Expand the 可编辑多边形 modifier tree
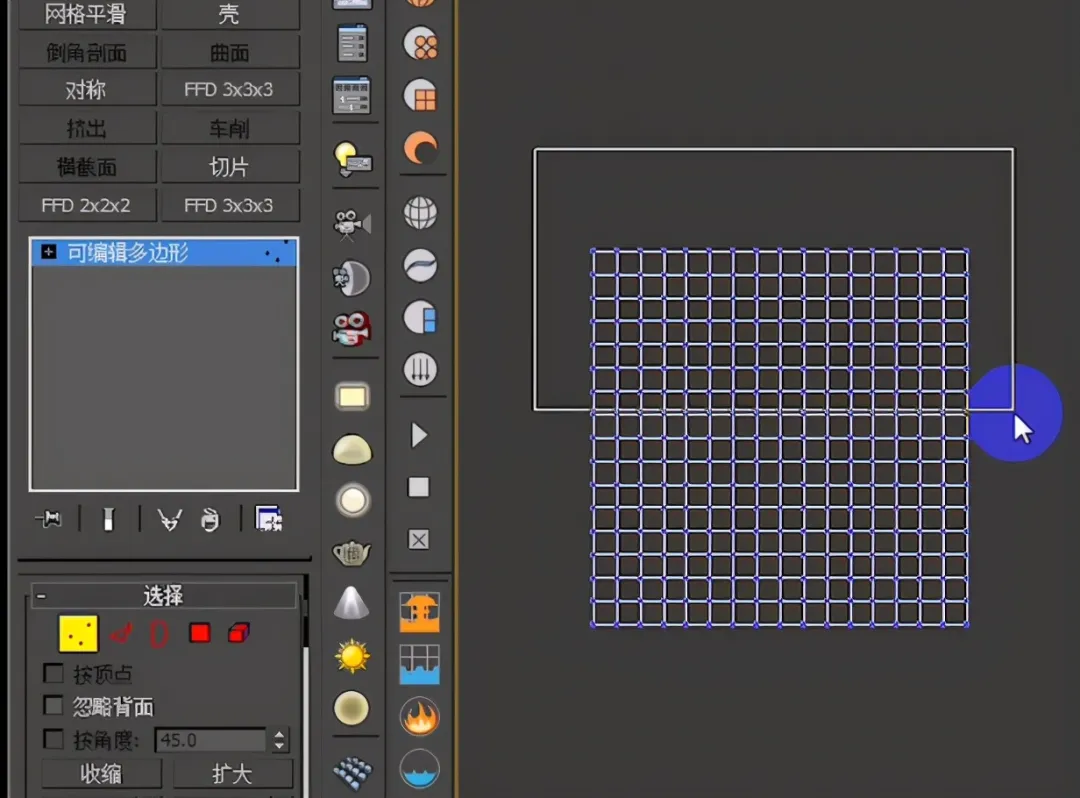This screenshot has width=1080, height=798. click(47, 252)
